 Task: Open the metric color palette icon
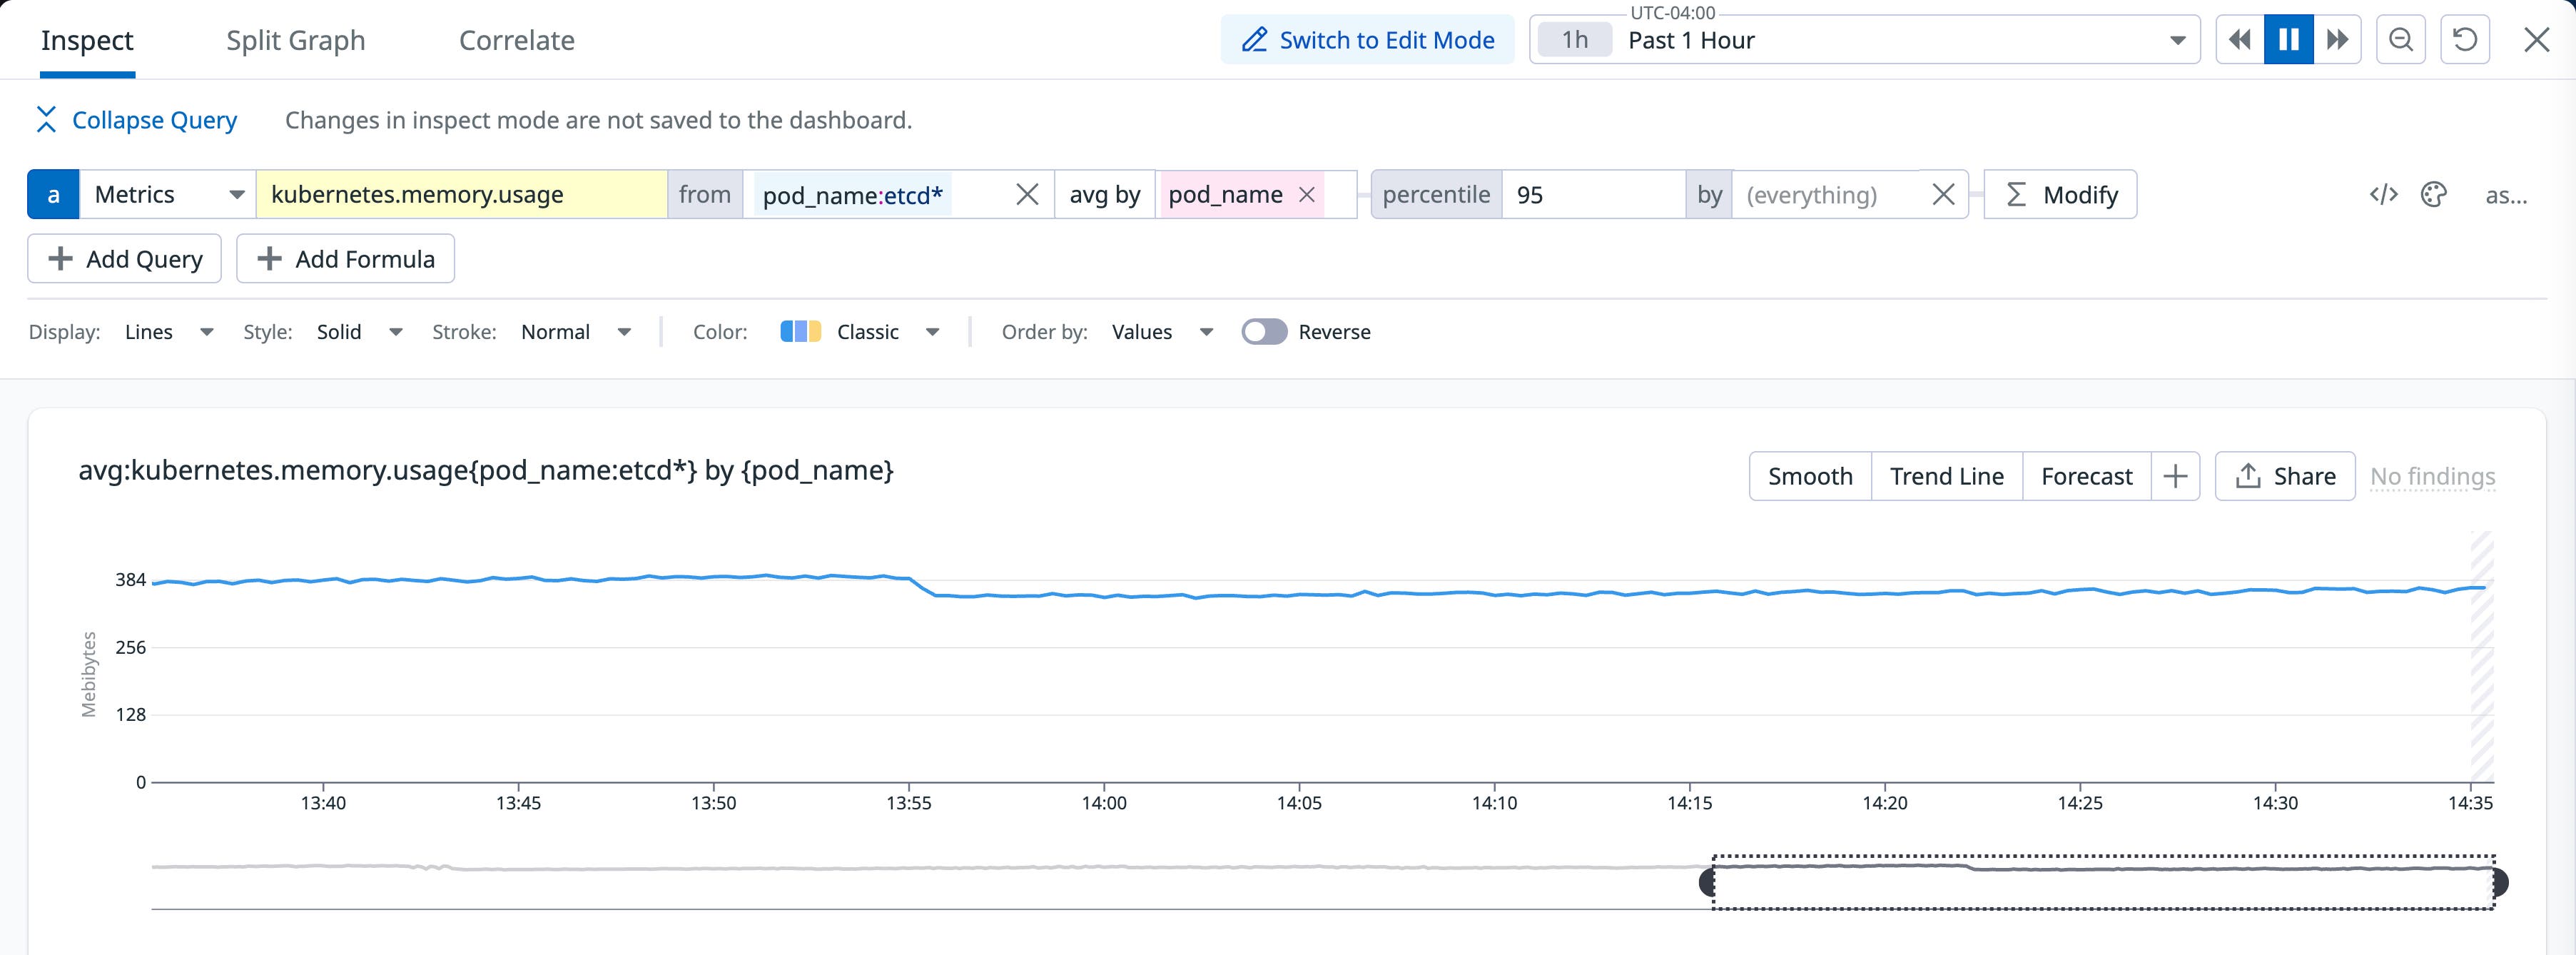[x=2434, y=195]
